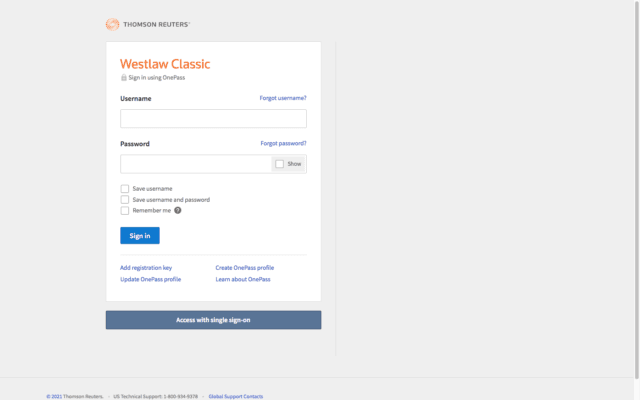The height and width of the screenshot is (400, 640).
Task: Toggle the Show password checkbox
Action: point(280,164)
